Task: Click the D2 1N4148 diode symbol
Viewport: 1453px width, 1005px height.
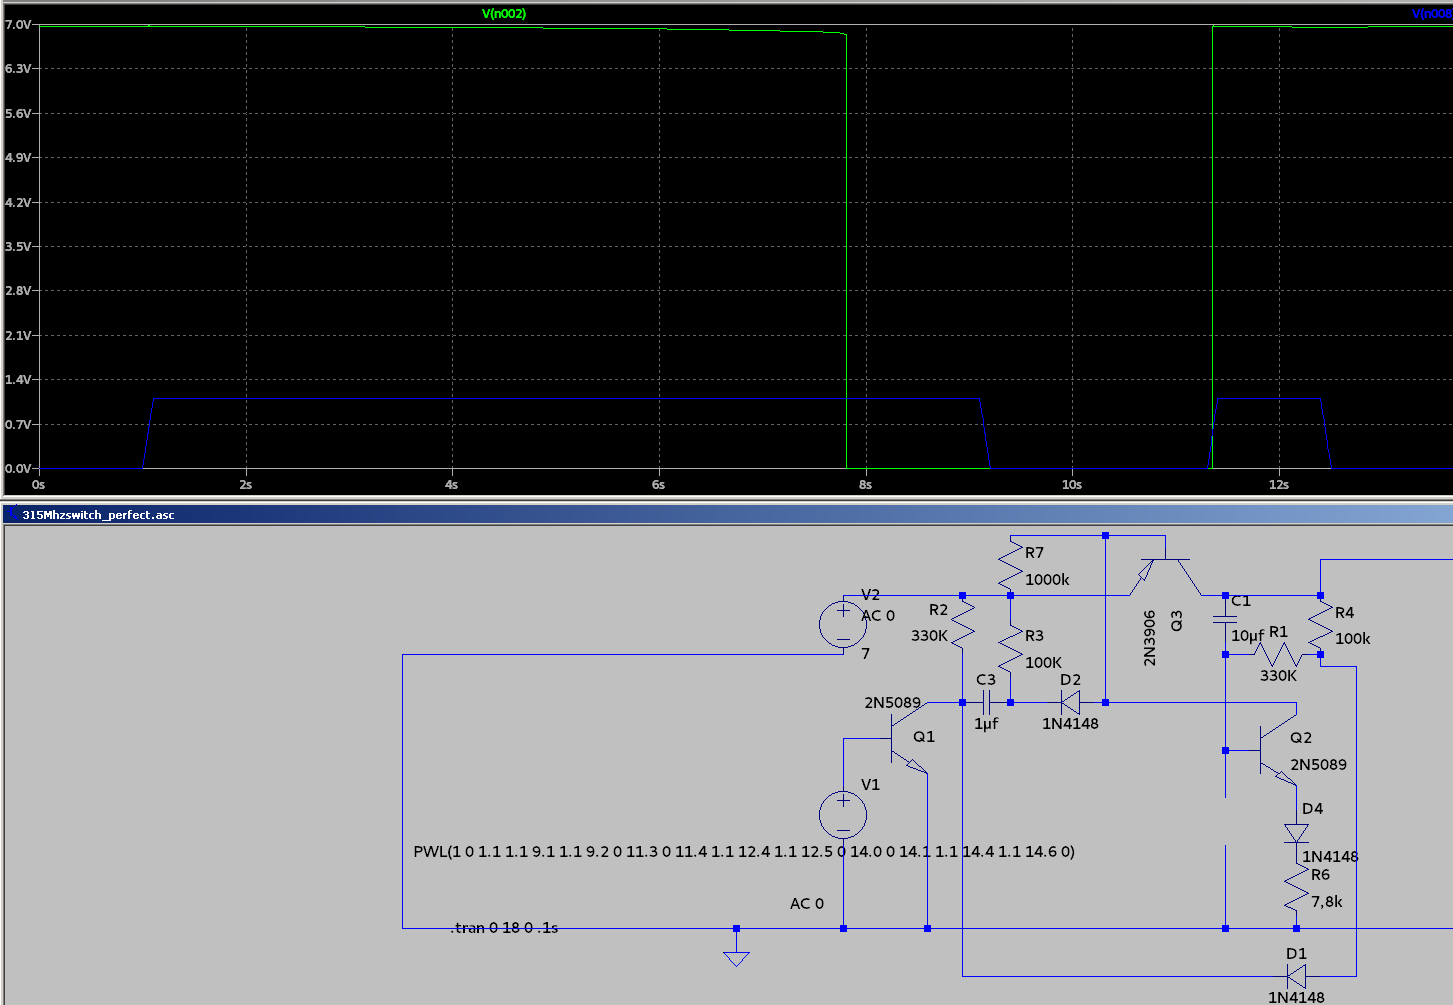Action: (x=1069, y=703)
